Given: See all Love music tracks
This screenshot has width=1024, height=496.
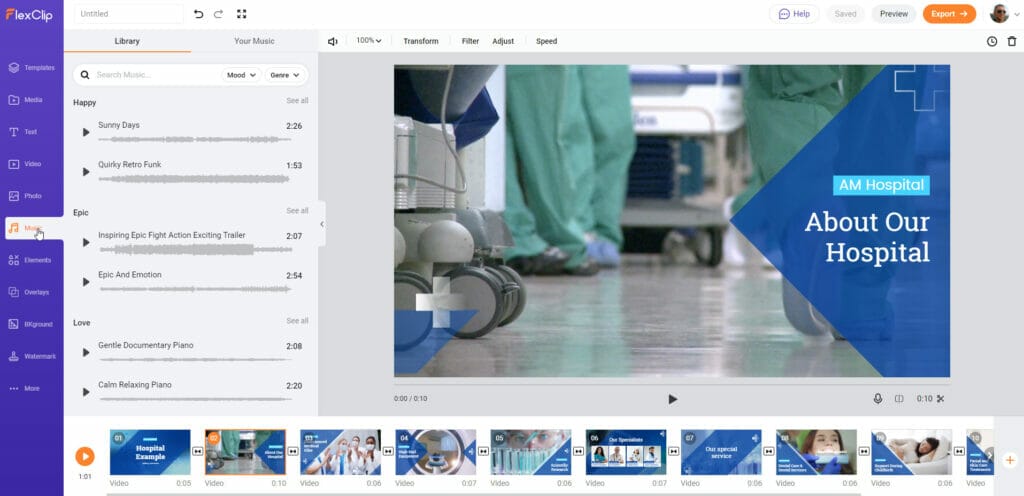Looking at the screenshot, I should 297,321.
